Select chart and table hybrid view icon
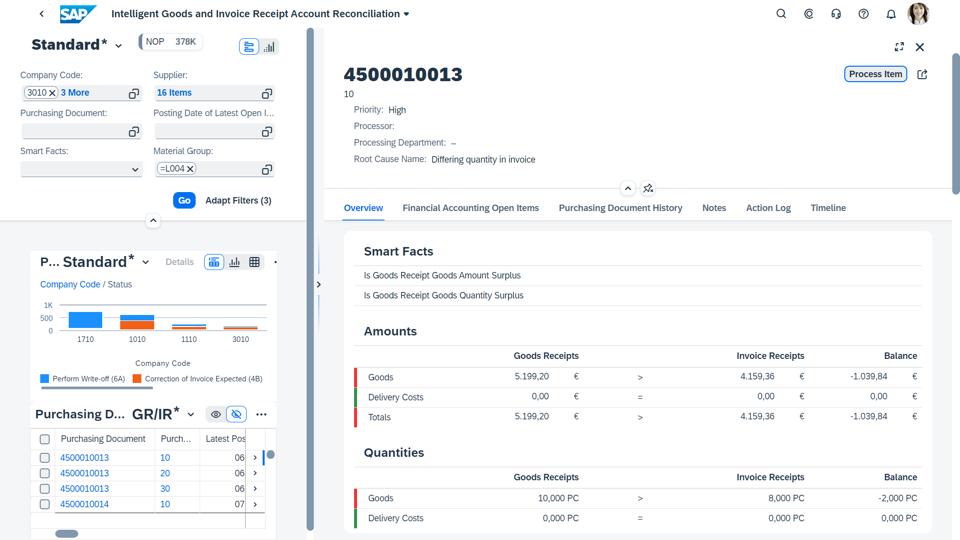 click(214, 262)
